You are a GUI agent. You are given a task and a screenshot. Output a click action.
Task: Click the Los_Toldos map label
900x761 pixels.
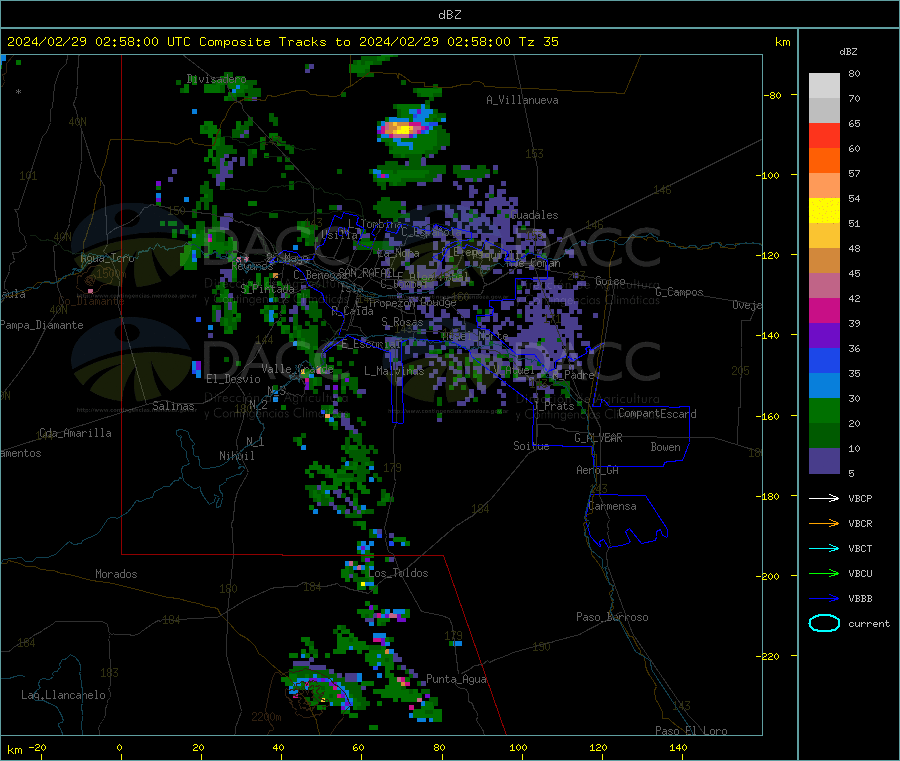[398, 573]
